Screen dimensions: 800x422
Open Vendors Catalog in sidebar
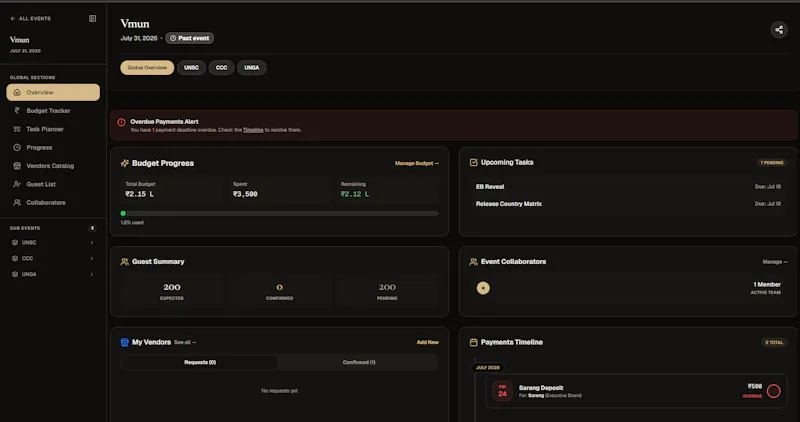pyautogui.click(x=53, y=166)
